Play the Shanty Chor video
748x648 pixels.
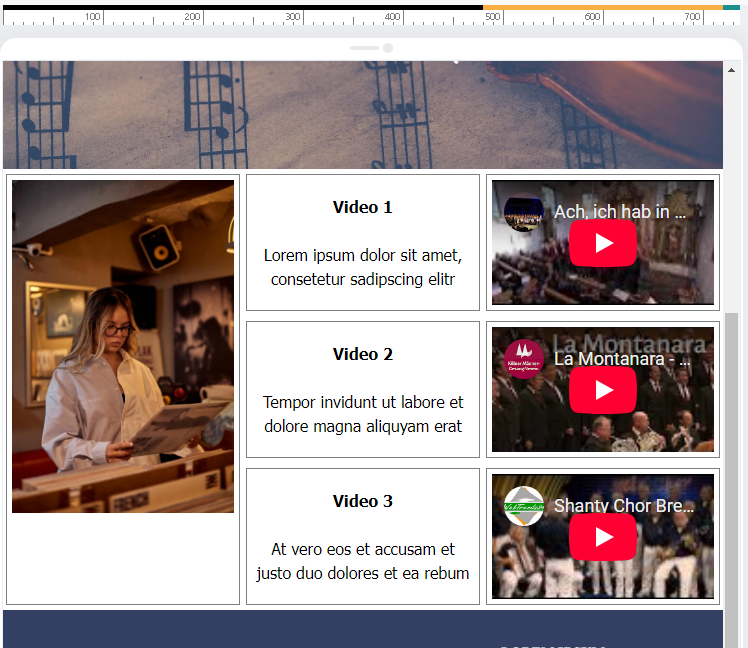tap(603, 537)
